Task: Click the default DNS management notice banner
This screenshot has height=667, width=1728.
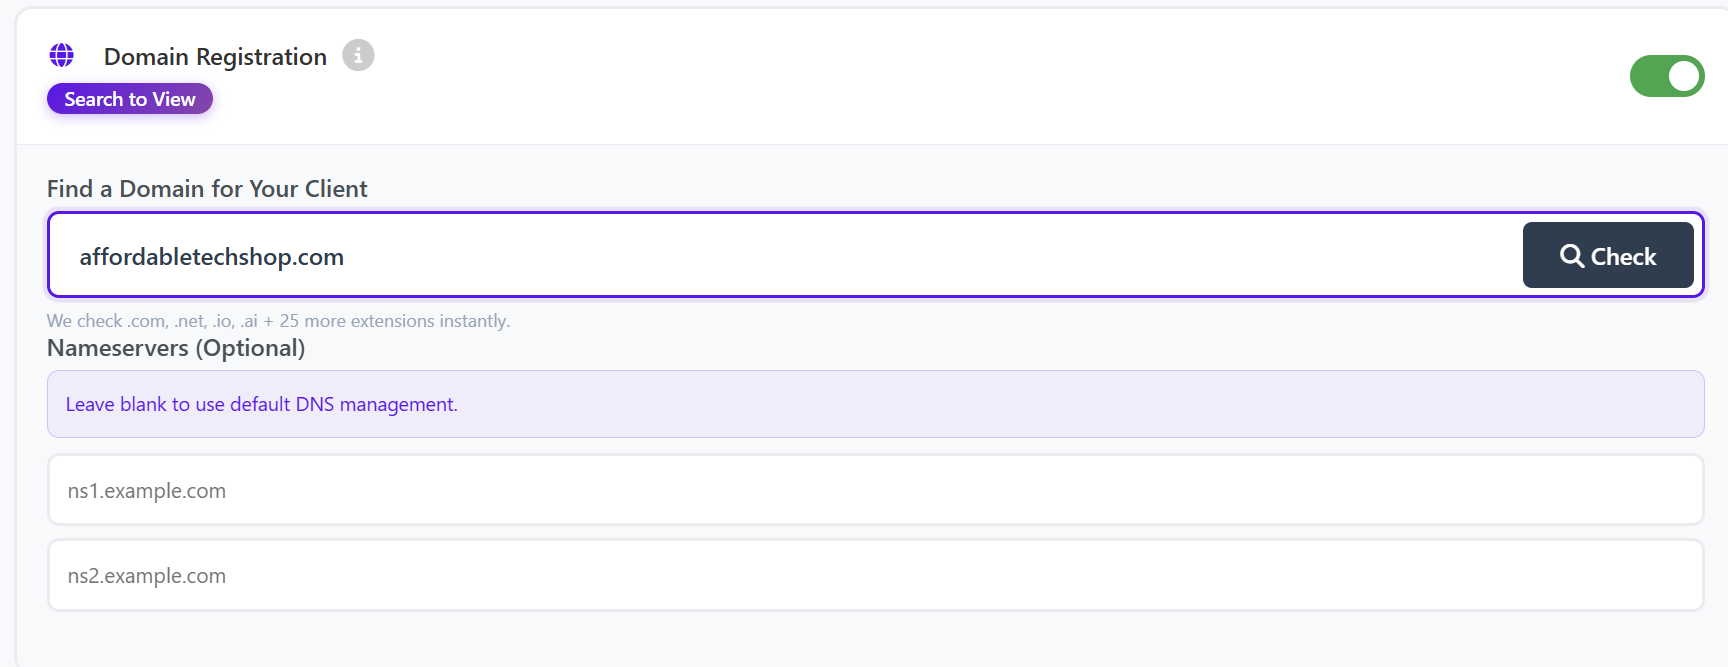Action: pyautogui.click(x=875, y=404)
